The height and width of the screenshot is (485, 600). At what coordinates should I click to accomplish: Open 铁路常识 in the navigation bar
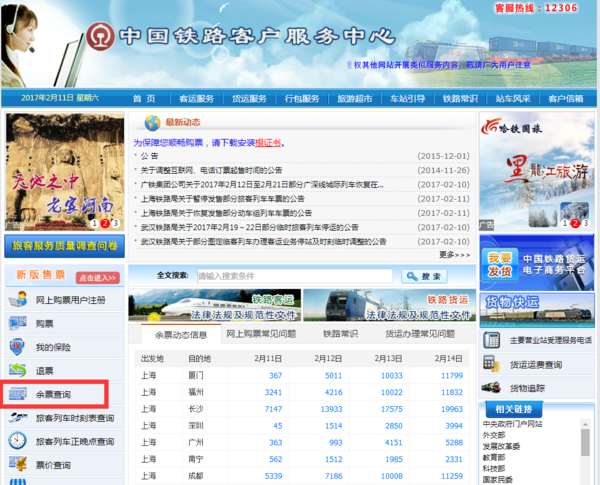point(460,98)
